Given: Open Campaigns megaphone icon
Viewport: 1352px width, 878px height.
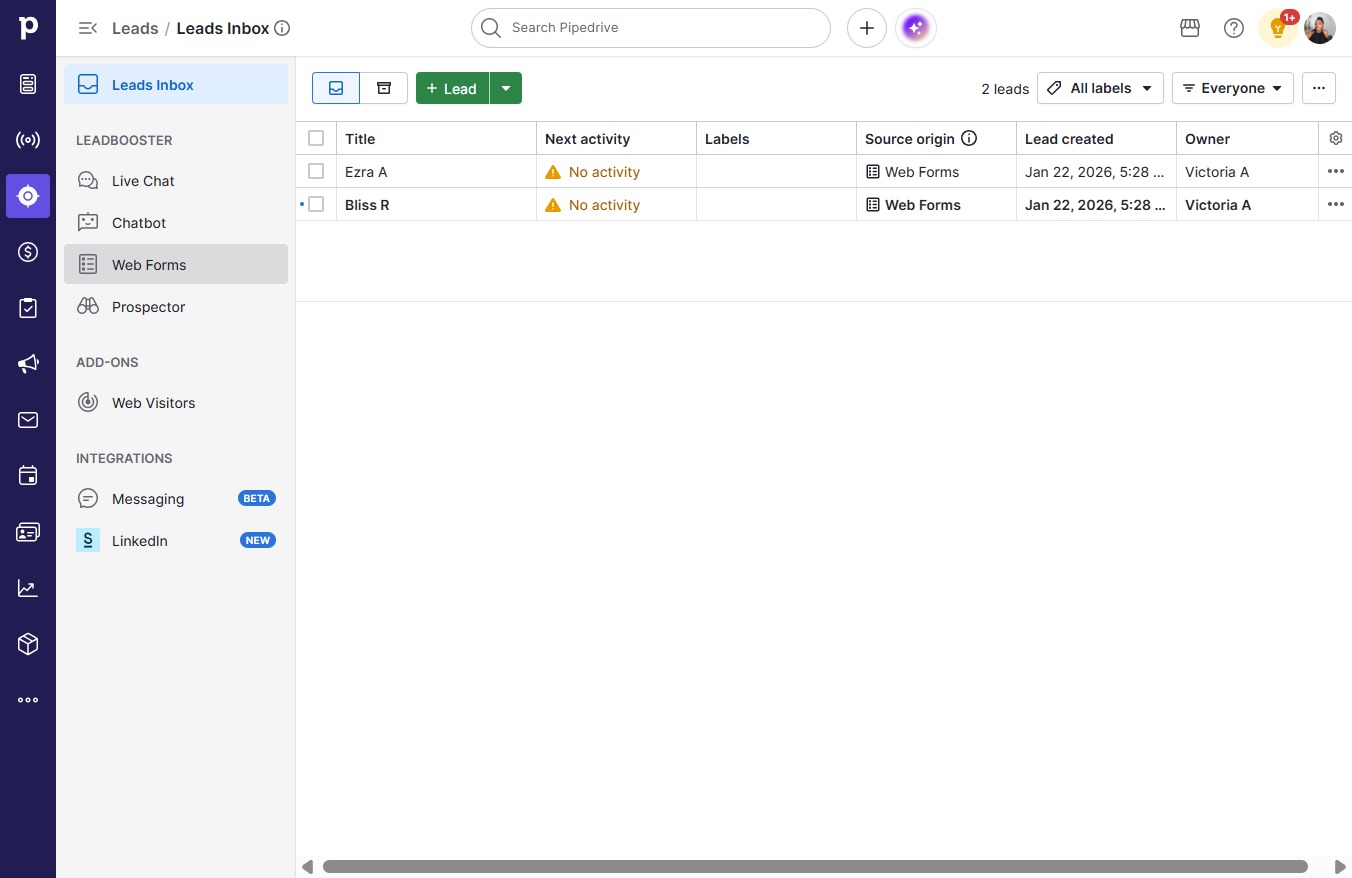Looking at the screenshot, I should pyautogui.click(x=28, y=364).
